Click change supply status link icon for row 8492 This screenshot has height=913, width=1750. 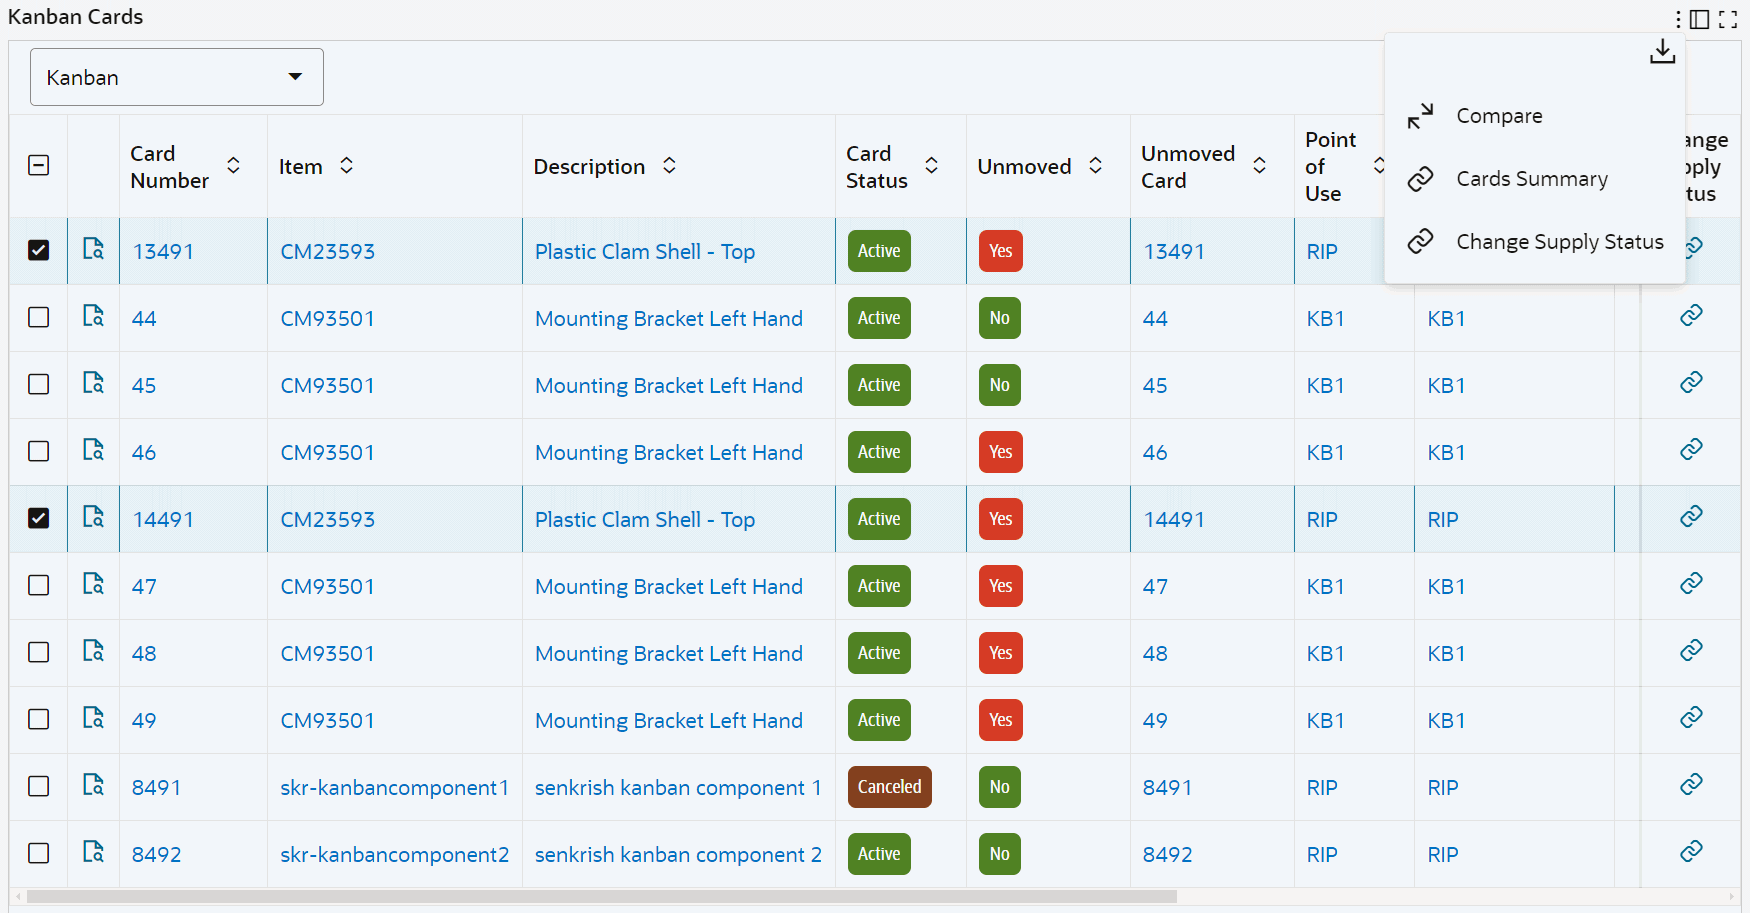pyautogui.click(x=1691, y=852)
